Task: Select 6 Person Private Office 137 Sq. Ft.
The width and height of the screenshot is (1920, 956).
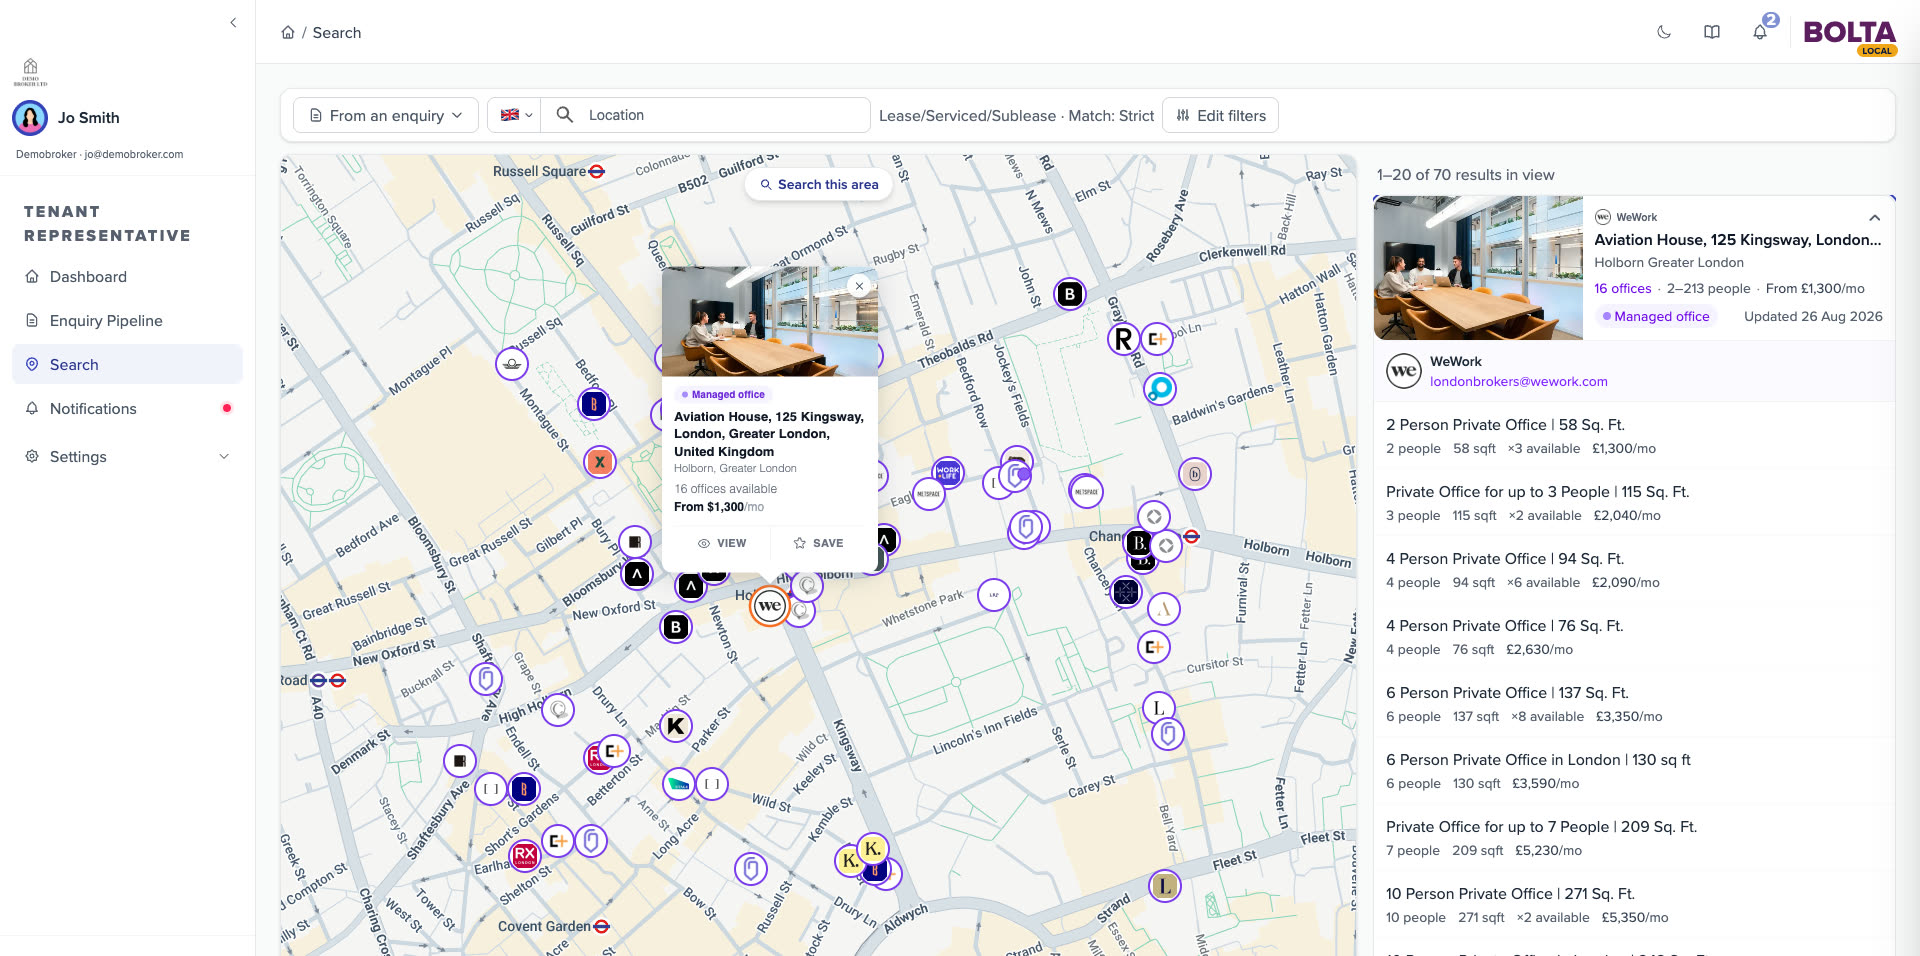Action: point(1634,704)
